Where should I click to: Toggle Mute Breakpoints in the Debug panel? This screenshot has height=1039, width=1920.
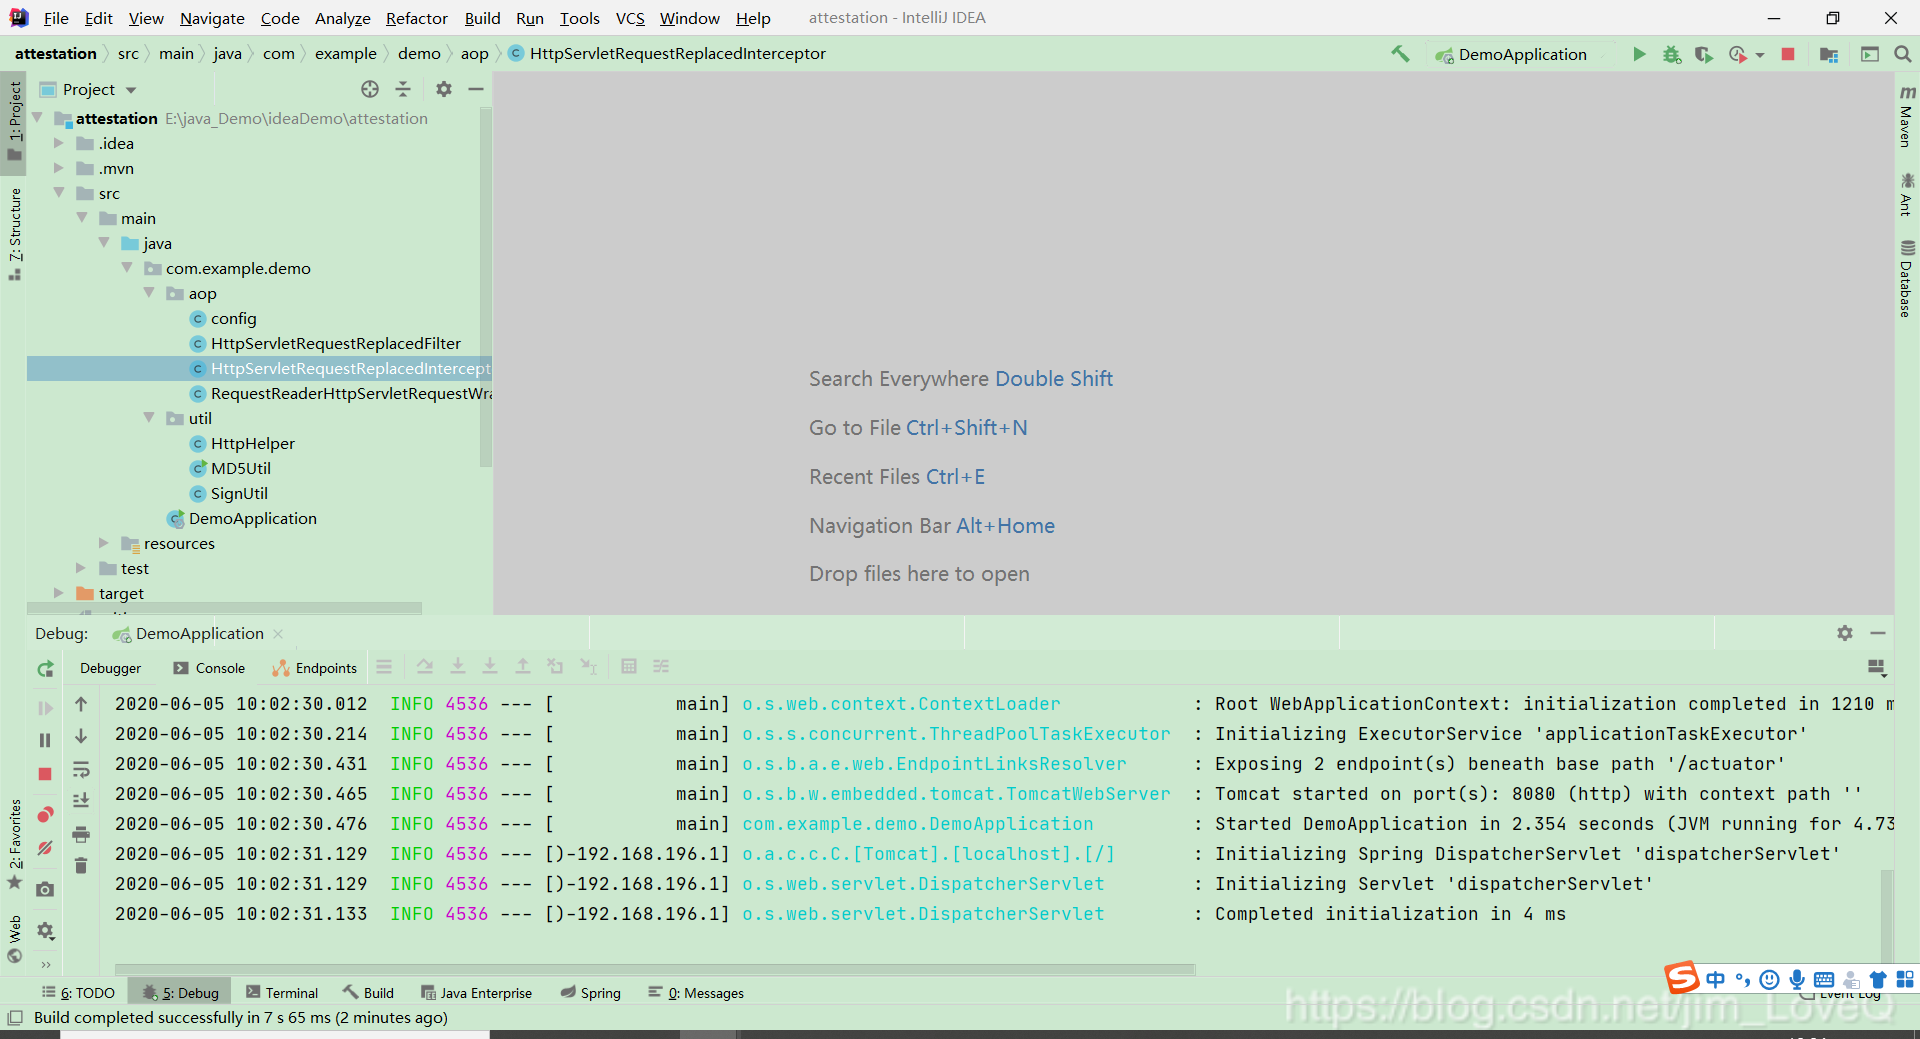tap(45, 848)
